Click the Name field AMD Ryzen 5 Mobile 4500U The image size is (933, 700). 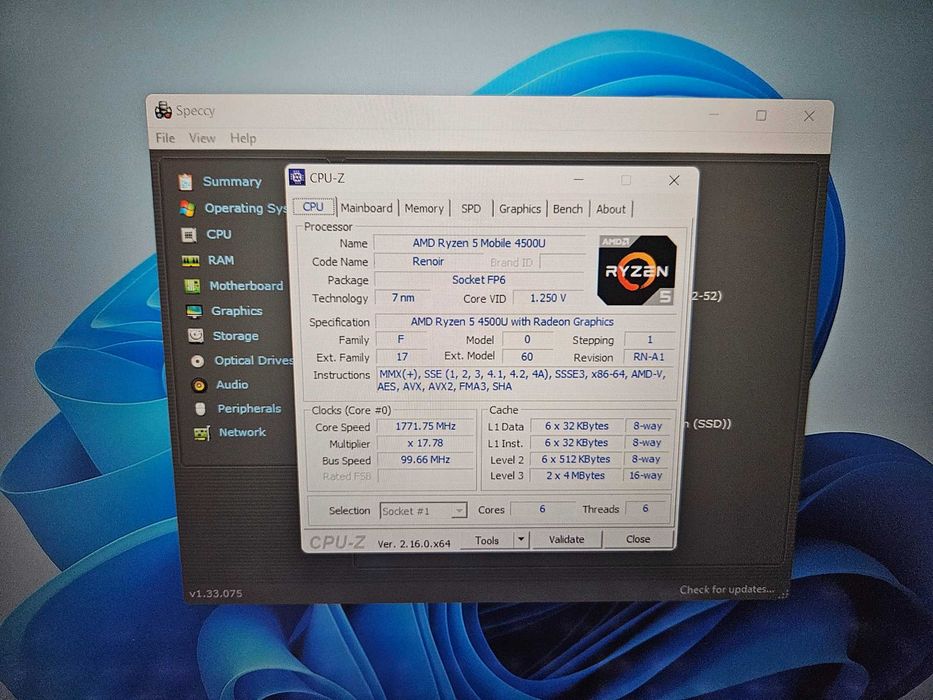tap(480, 243)
